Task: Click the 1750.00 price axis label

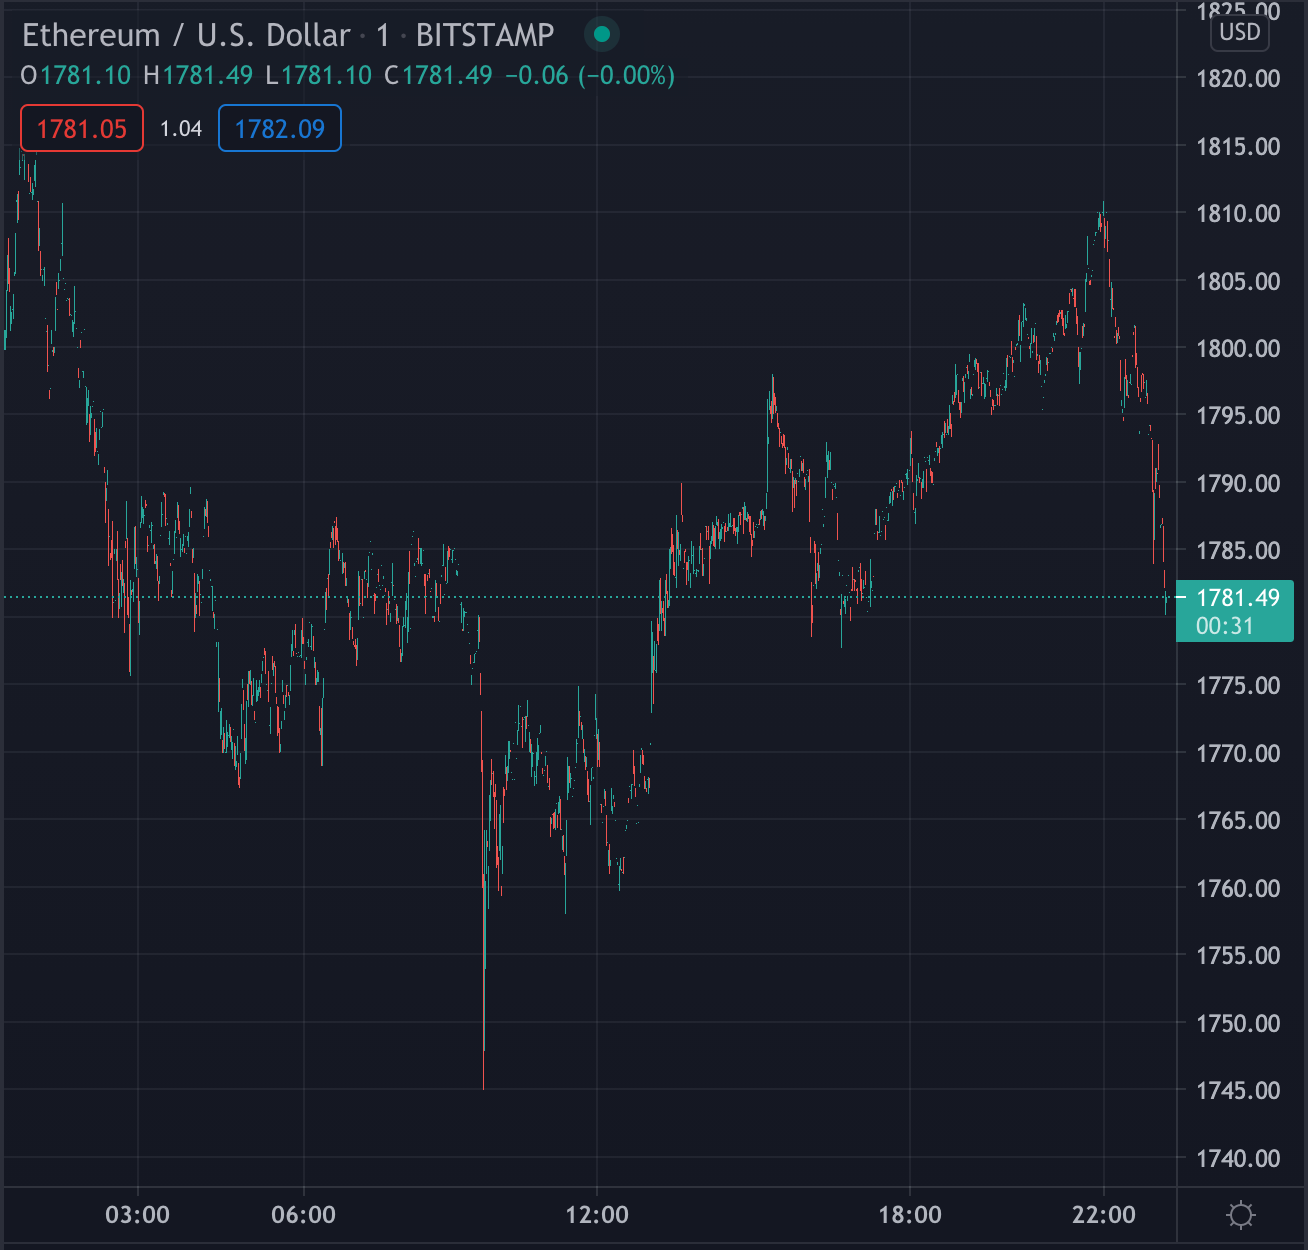Action: 1238,1023
